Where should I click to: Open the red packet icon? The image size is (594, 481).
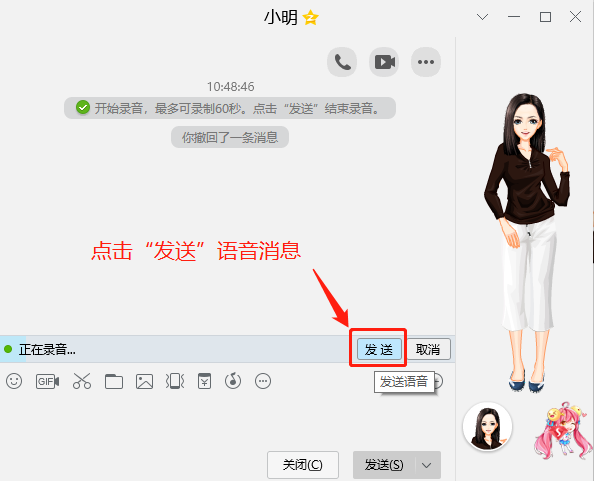pos(204,381)
